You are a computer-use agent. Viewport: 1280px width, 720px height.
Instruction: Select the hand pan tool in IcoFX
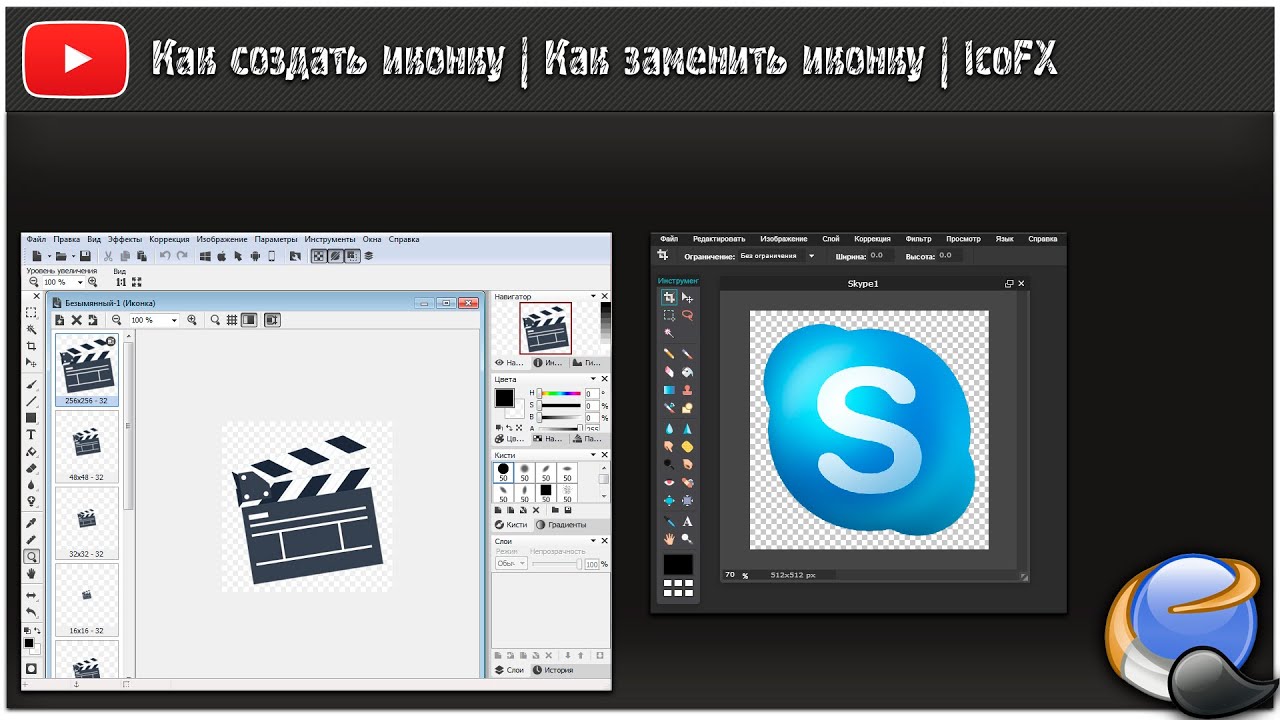31,573
